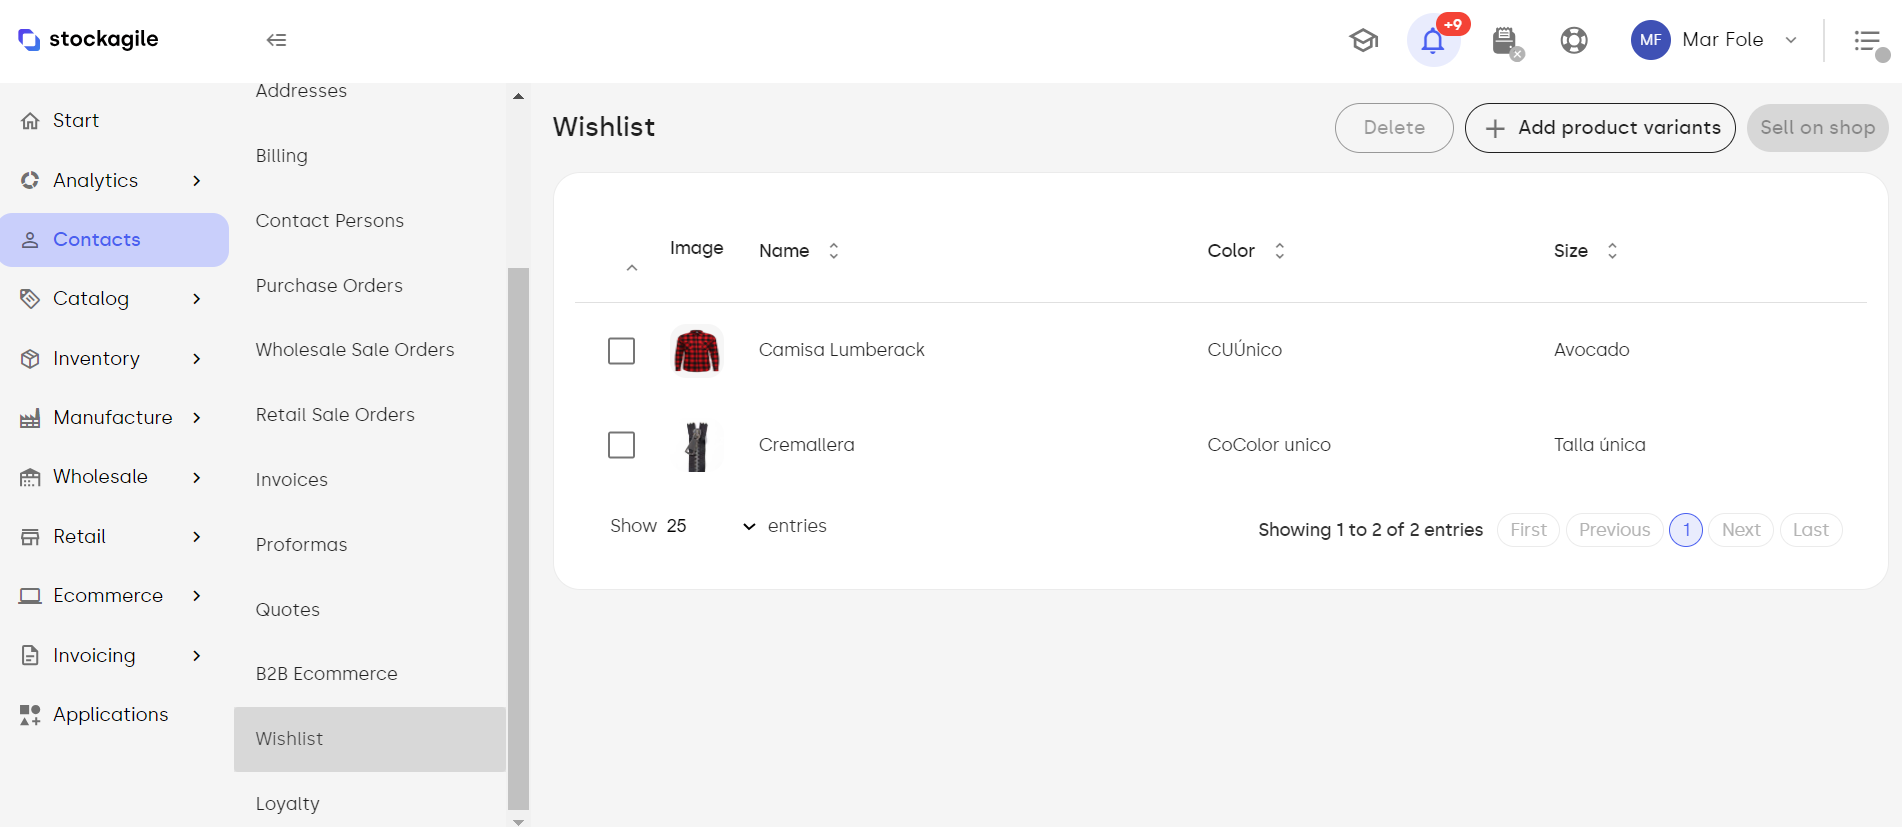This screenshot has height=827, width=1902.
Task: Click the Camisa Lumberack name cell
Action: [842, 350]
